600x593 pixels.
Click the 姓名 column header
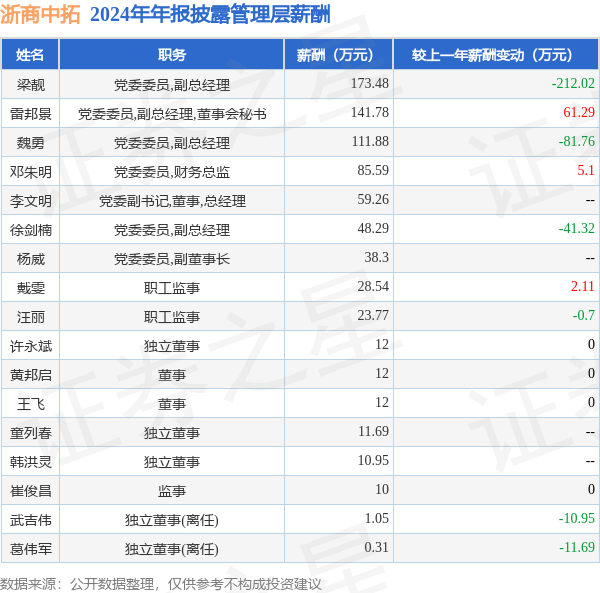tap(30, 55)
